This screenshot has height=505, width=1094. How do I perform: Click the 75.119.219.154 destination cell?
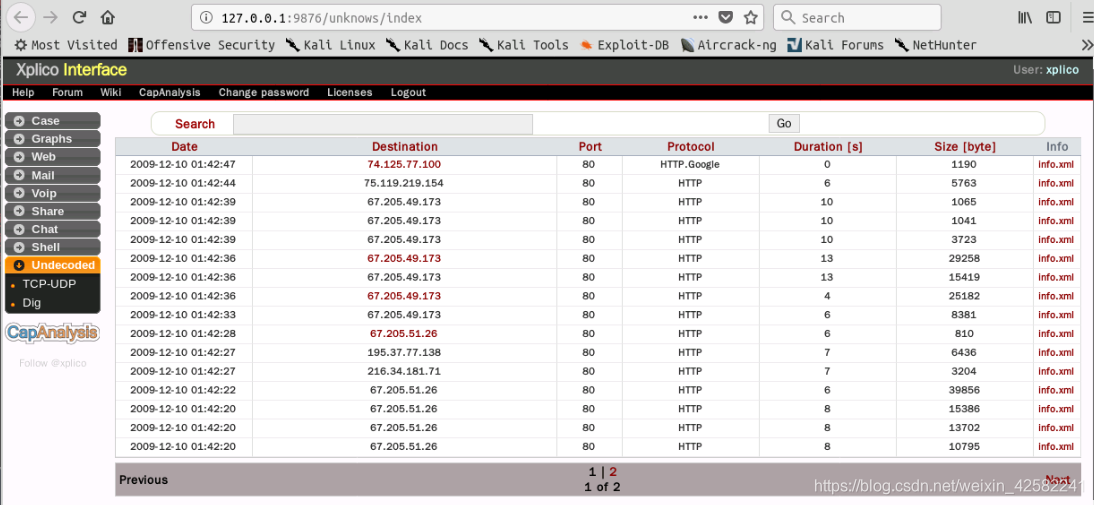pos(404,183)
